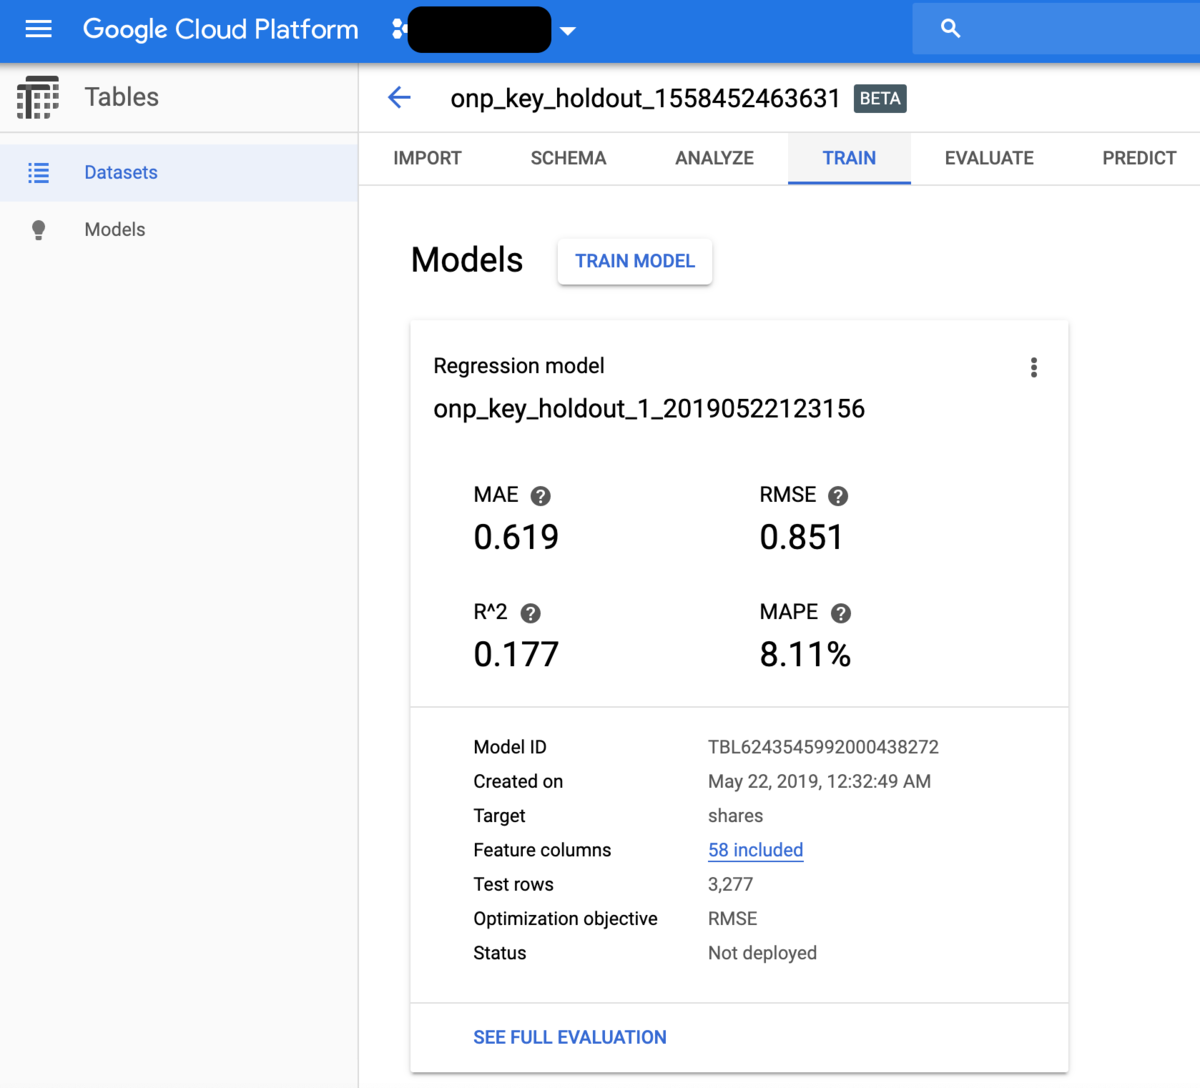The image size is (1200, 1088).
Task: Click the BETA badge
Action: (x=880, y=98)
